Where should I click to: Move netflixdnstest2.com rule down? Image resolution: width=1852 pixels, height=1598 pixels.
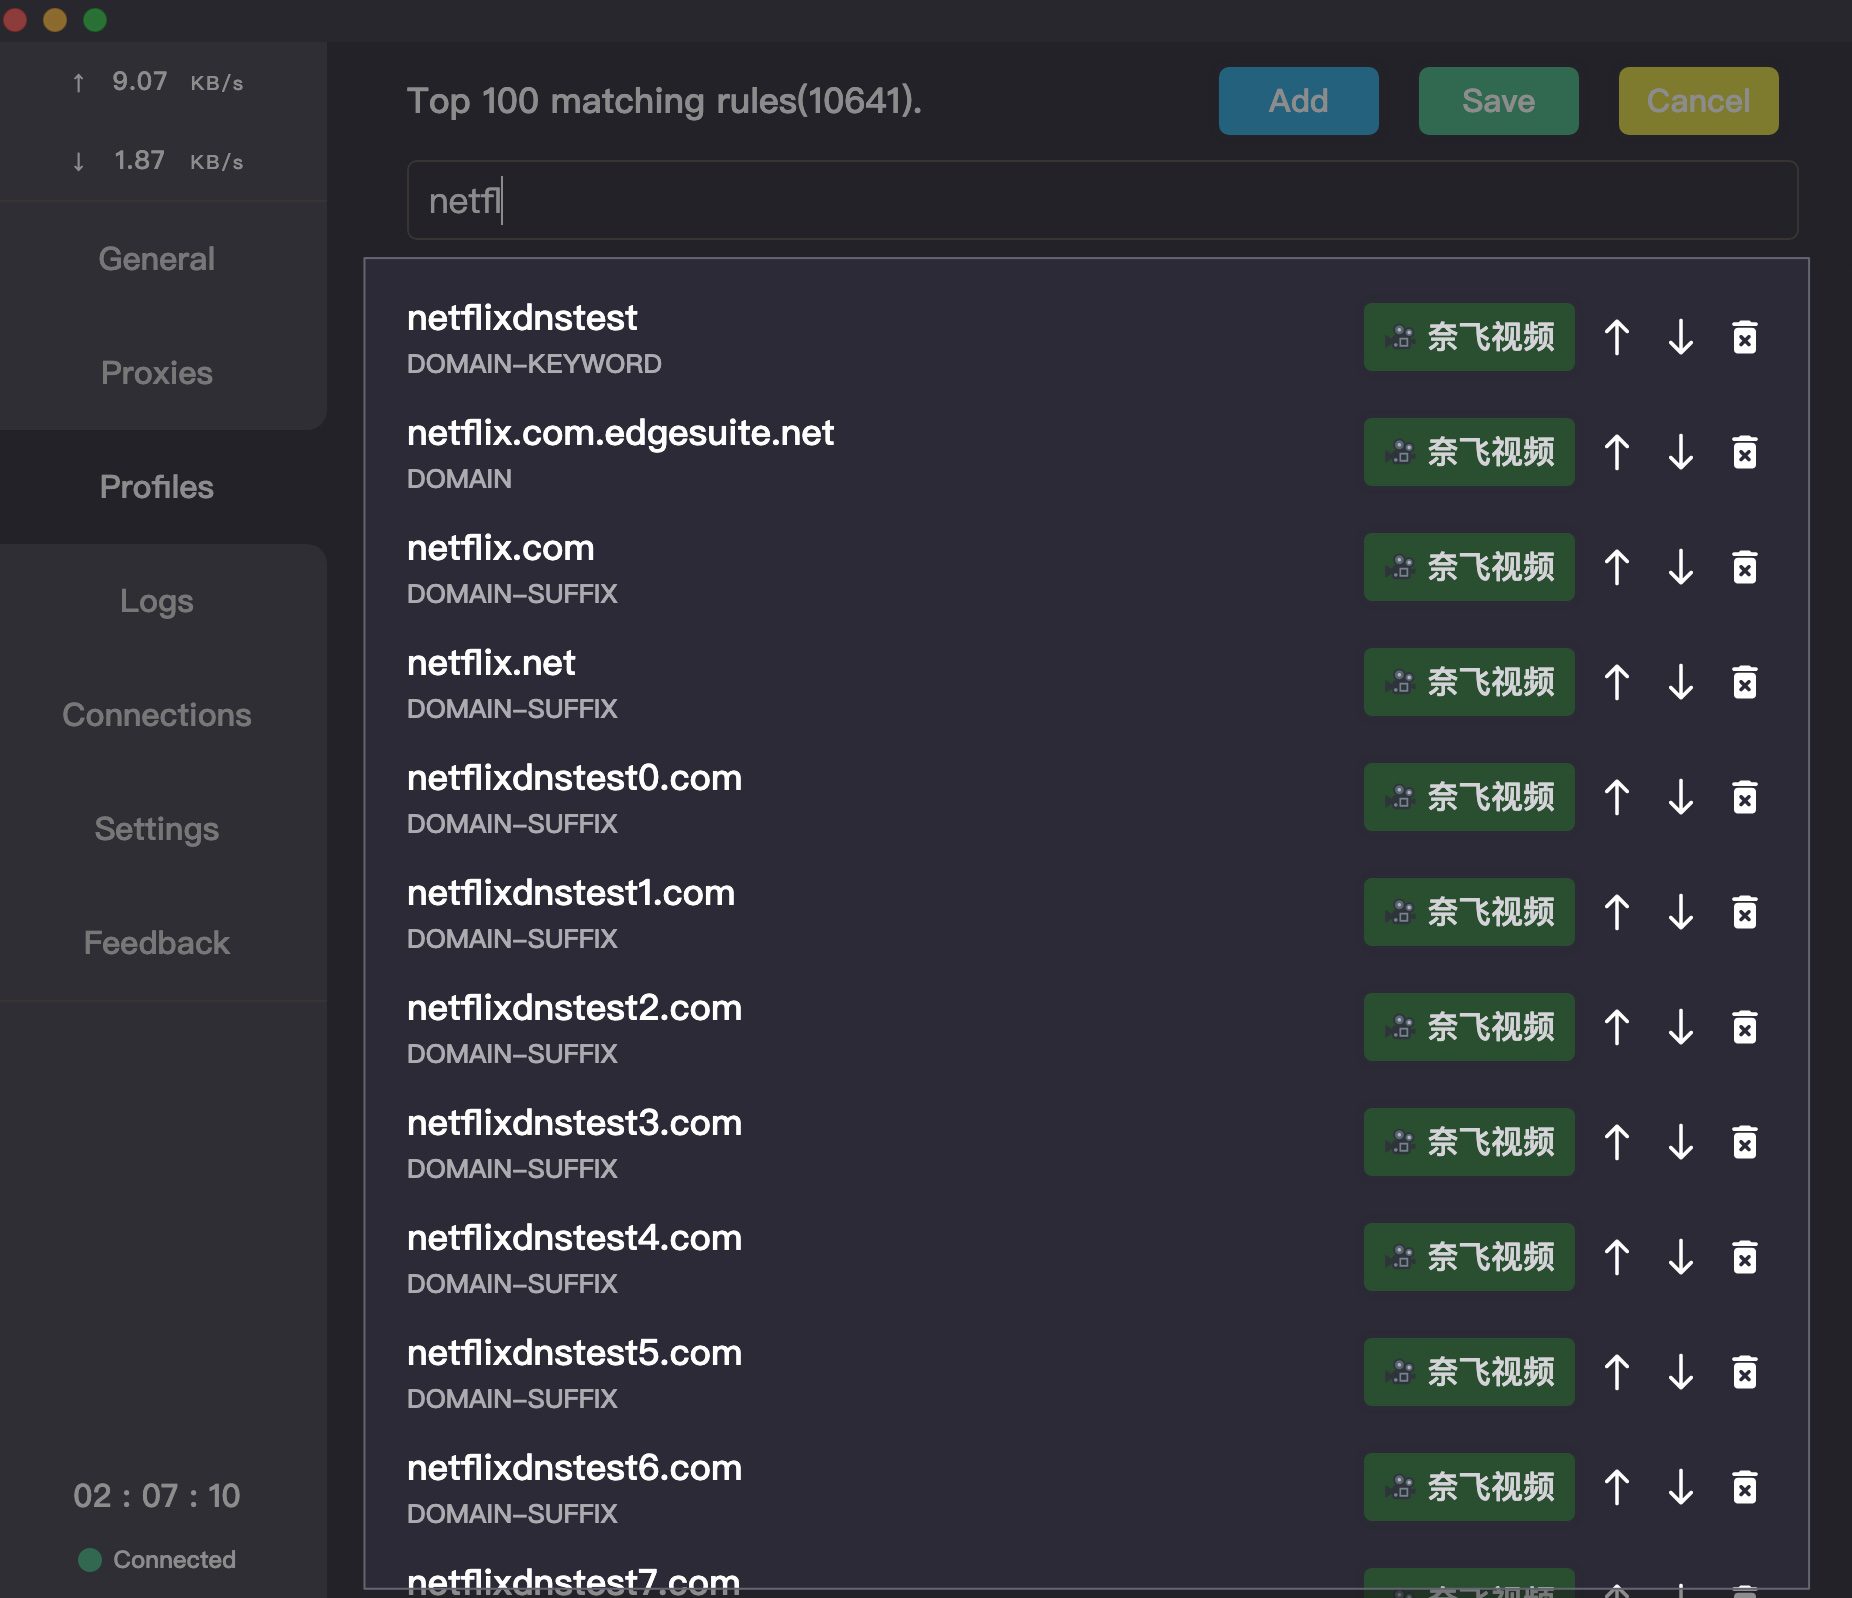click(x=1681, y=1028)
